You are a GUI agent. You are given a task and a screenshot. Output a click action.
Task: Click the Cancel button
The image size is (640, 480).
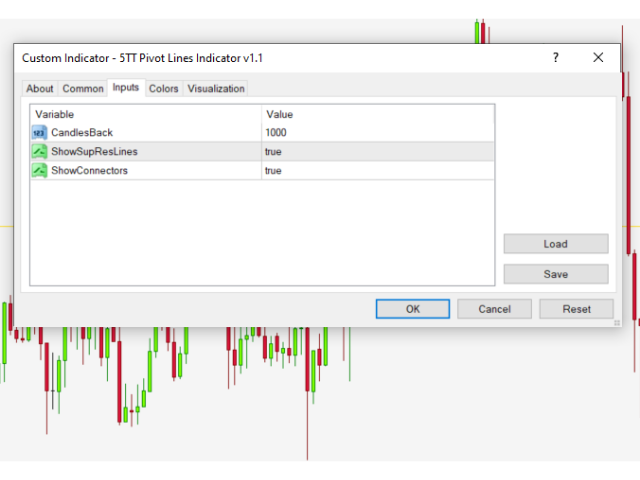tap(494, 309)
